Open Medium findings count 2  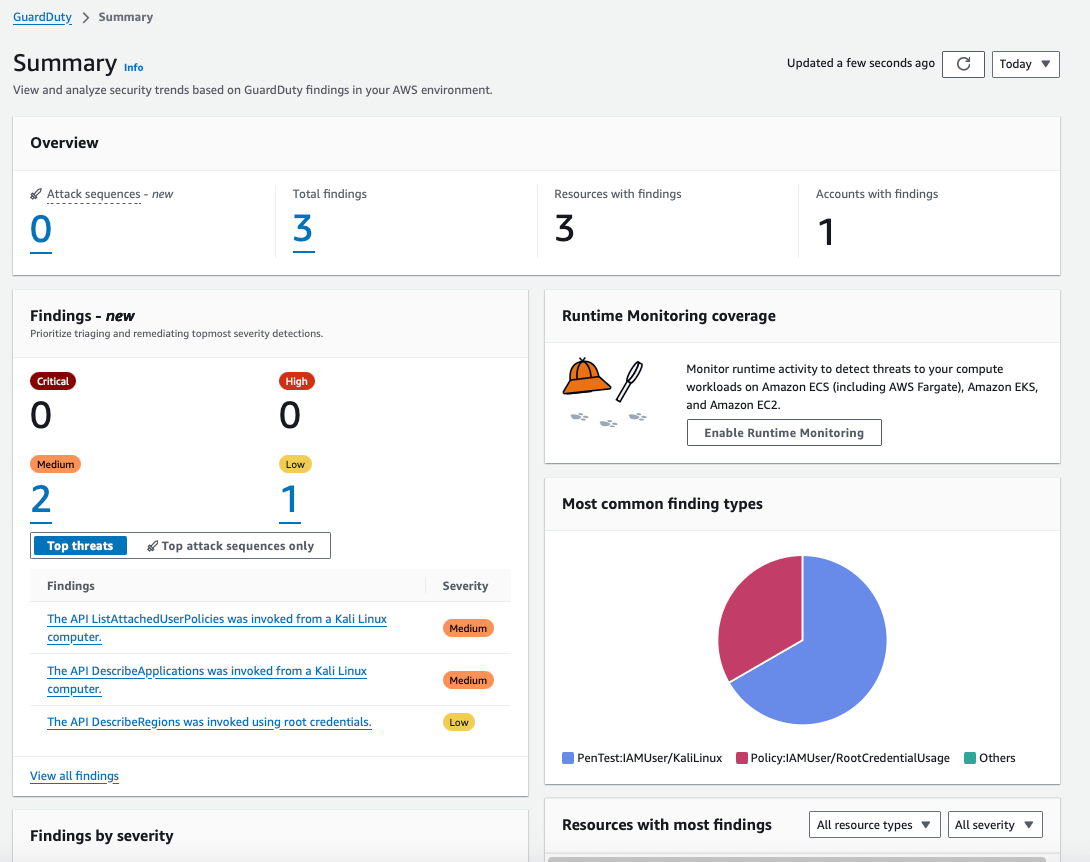click(41, 501)
